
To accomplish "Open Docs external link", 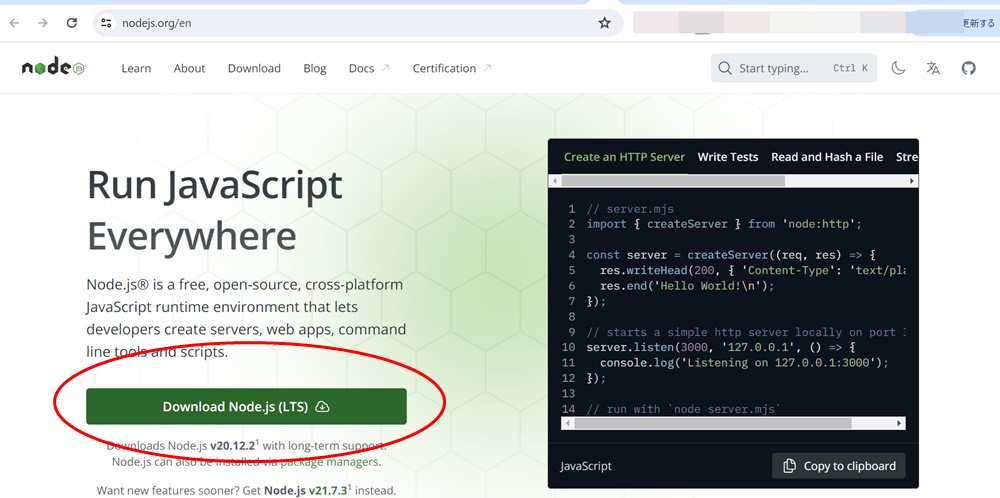I will pyautogui.click(x=369, y=68).
